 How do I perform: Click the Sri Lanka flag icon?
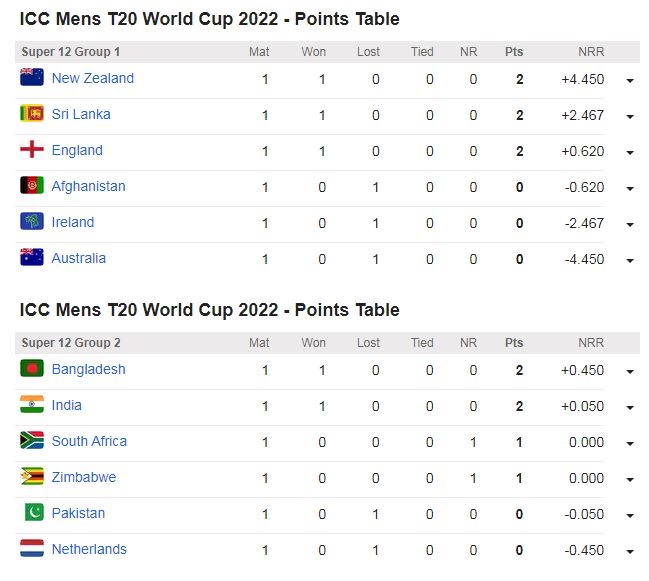[x=32, y=114]
